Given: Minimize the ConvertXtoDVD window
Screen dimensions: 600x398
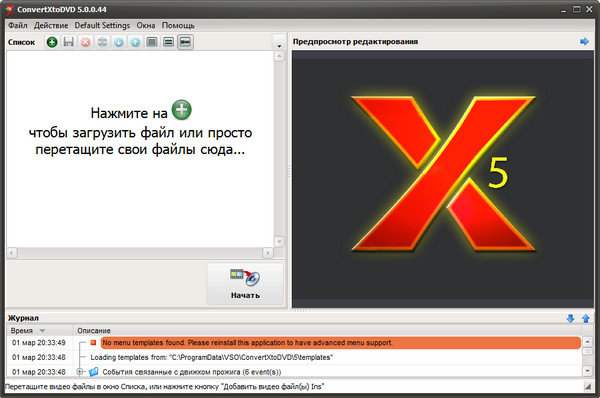Looking at the screenshot, I should click(563, 10).
